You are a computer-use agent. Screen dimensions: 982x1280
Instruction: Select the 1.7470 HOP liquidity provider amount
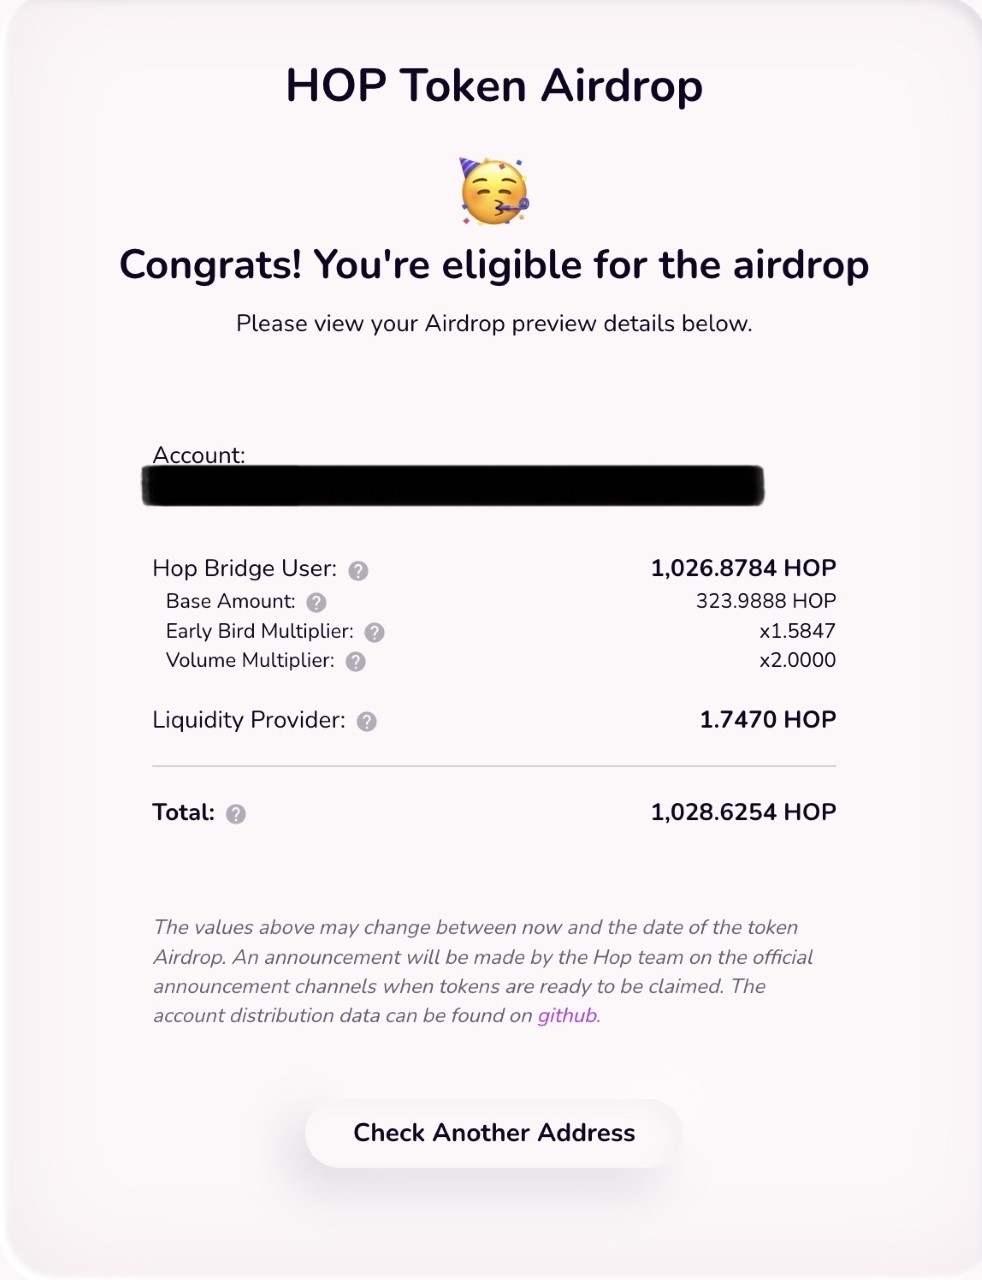click(x=768, y=719)
